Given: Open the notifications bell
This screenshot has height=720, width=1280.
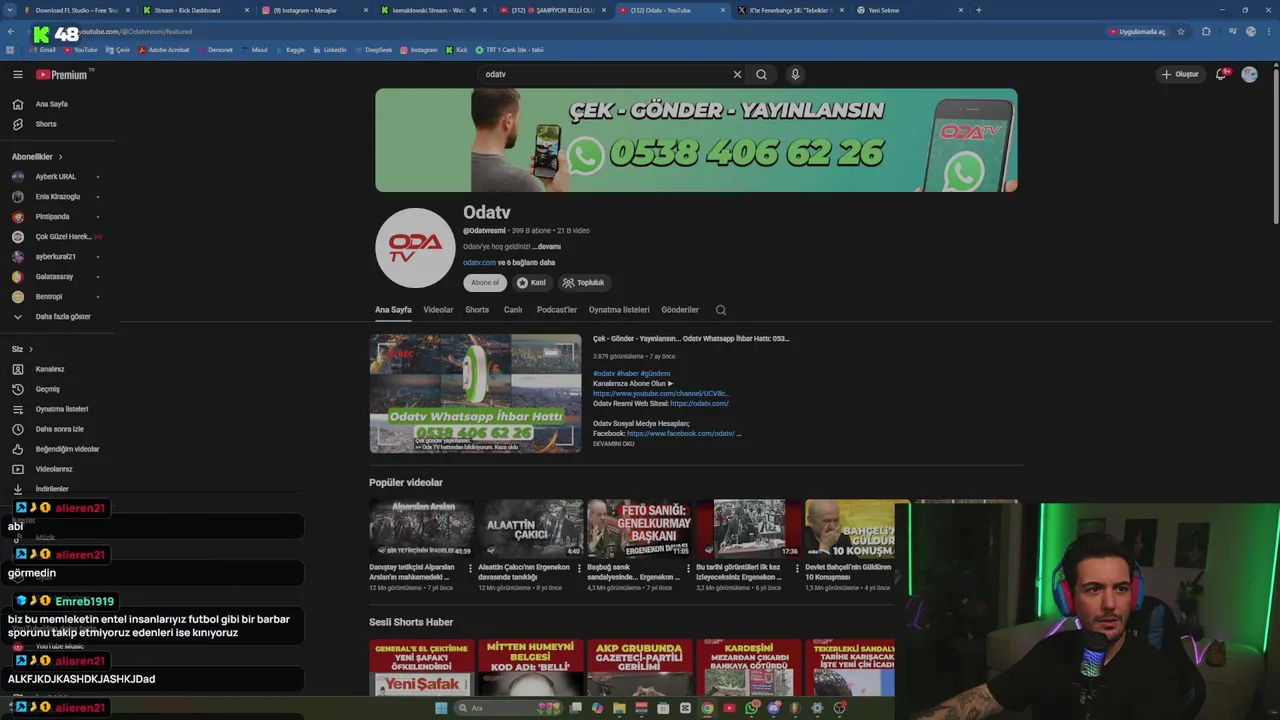Looking at the screenshot, I should (x=1222, y=74).
